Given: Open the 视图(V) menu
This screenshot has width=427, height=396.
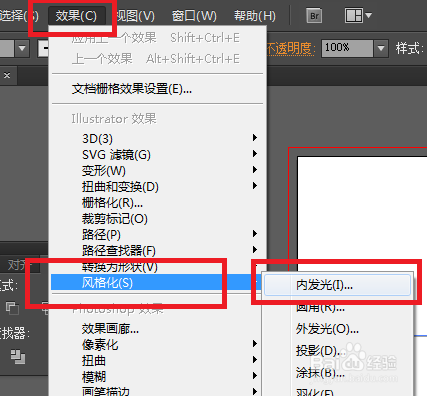Looking at the screenshot, I should pyautogui.click(x=136, y=16).
